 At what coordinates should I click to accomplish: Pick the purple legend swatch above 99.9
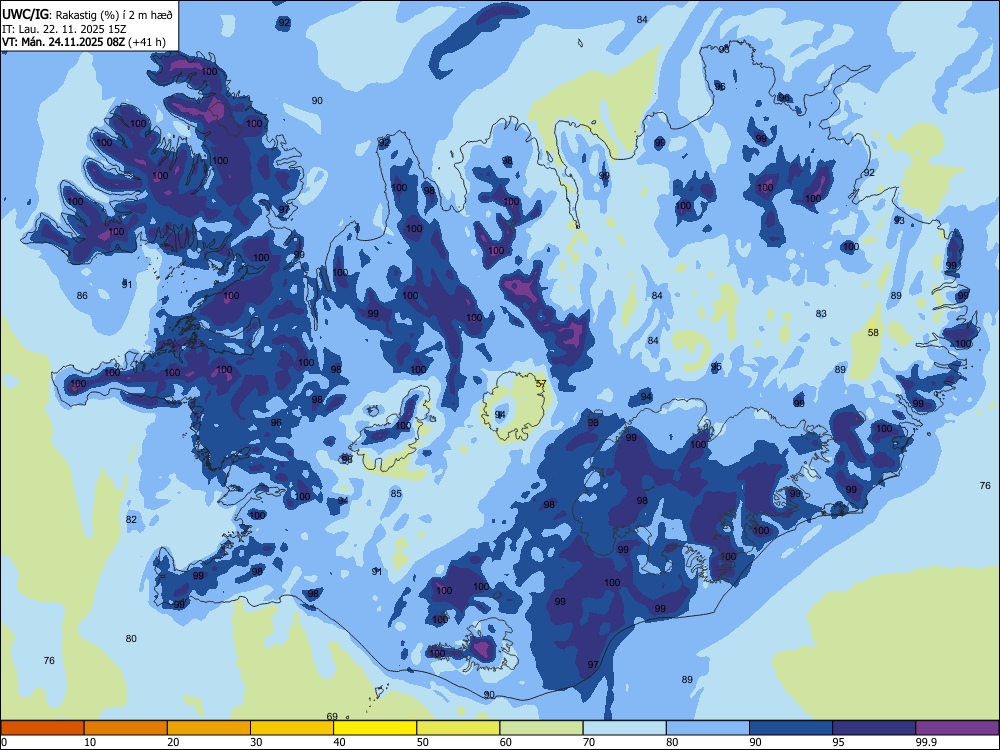coord(957,728)
